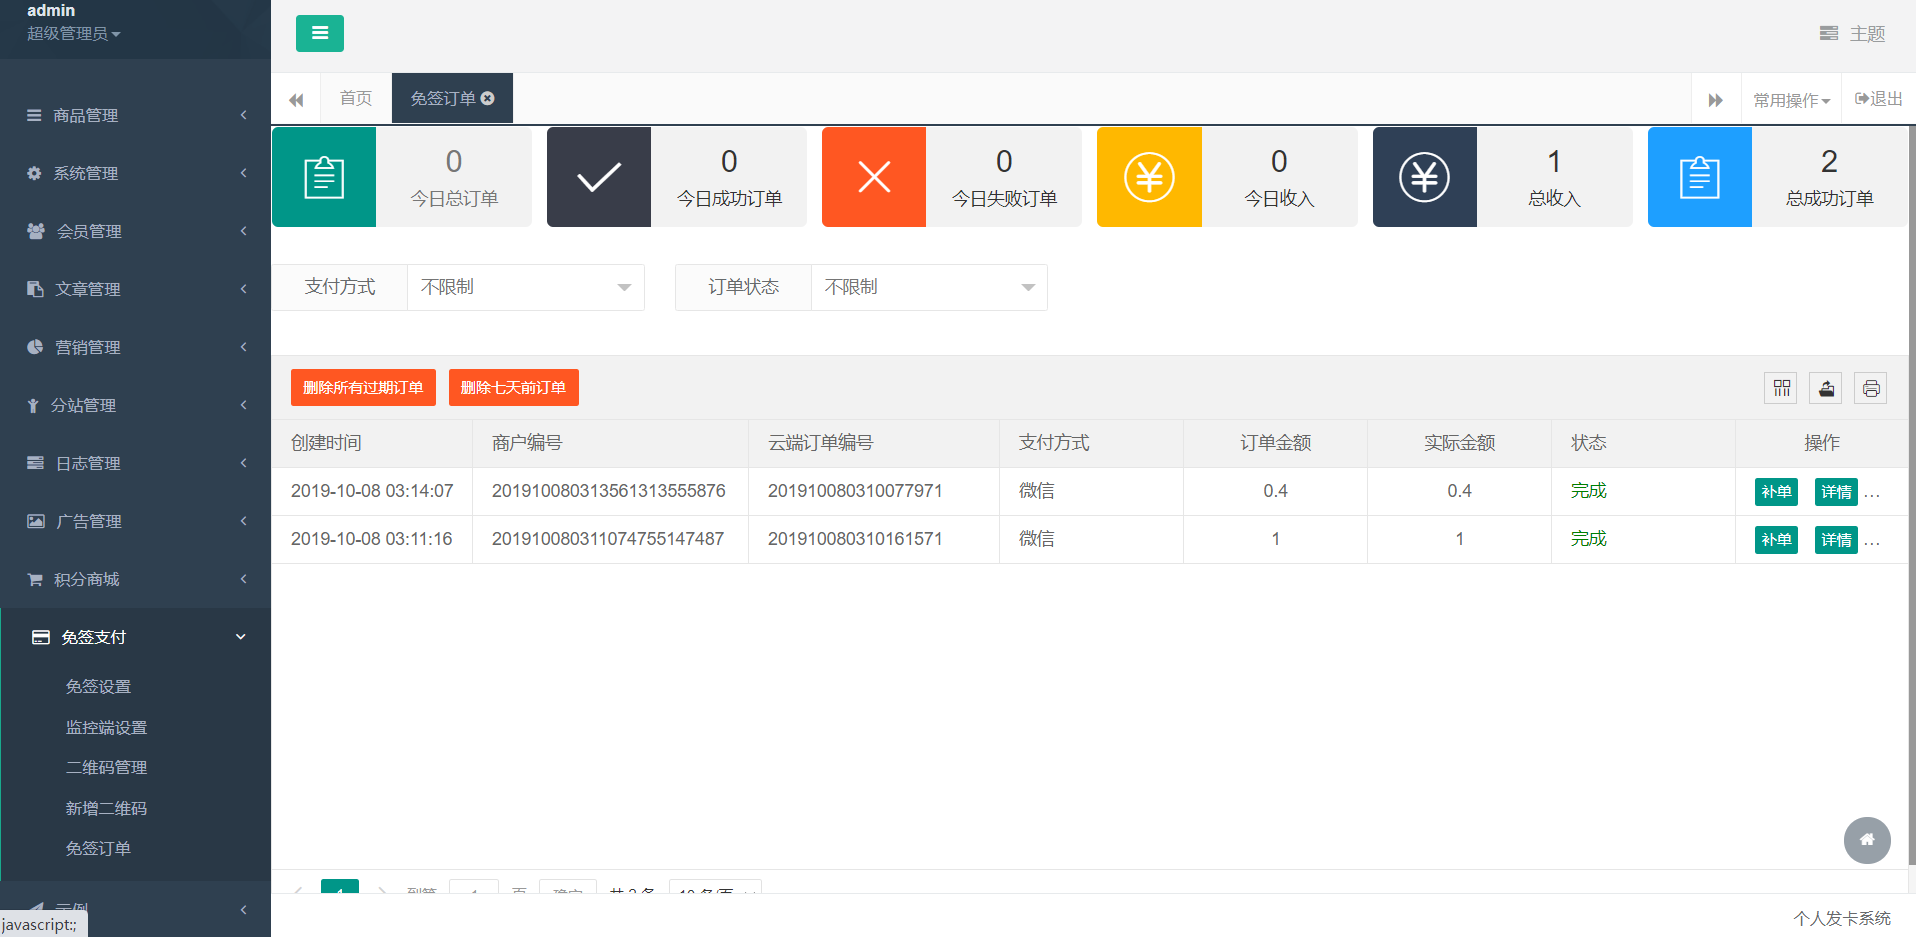Open the 二维码管理 sidebar item
This screenshot has width=1916, height=937.
tap(106, 767)
